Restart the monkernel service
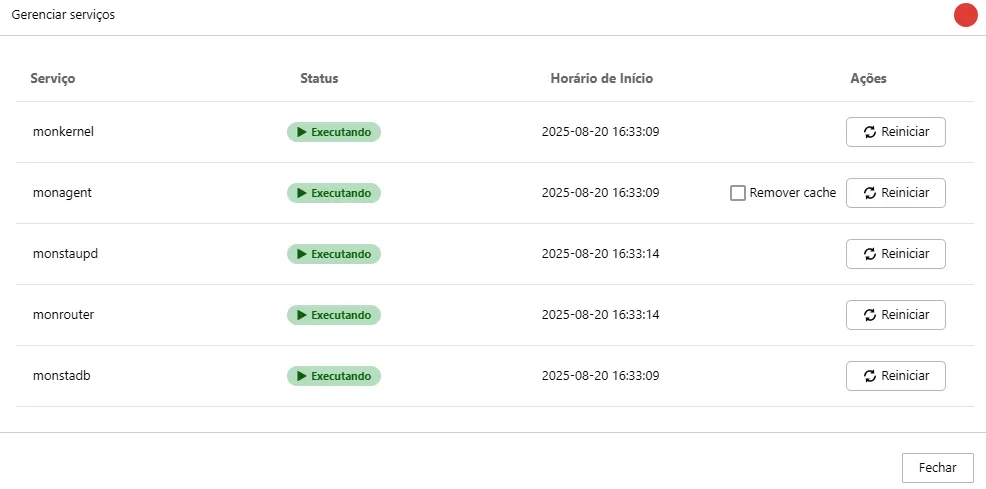 [895, 132]
